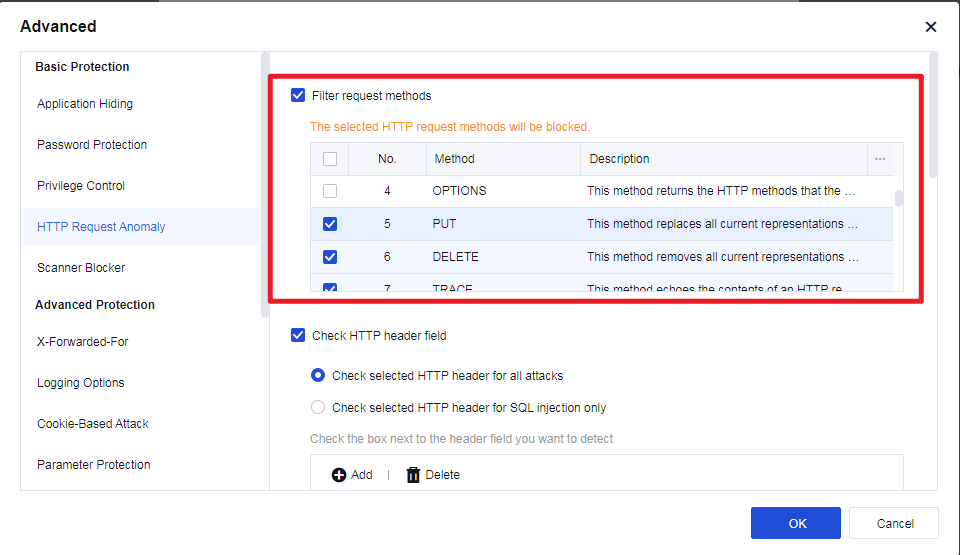Uncheck Filter request methods checkbox
The image size is (960, 555).
[x=298, y=96]
